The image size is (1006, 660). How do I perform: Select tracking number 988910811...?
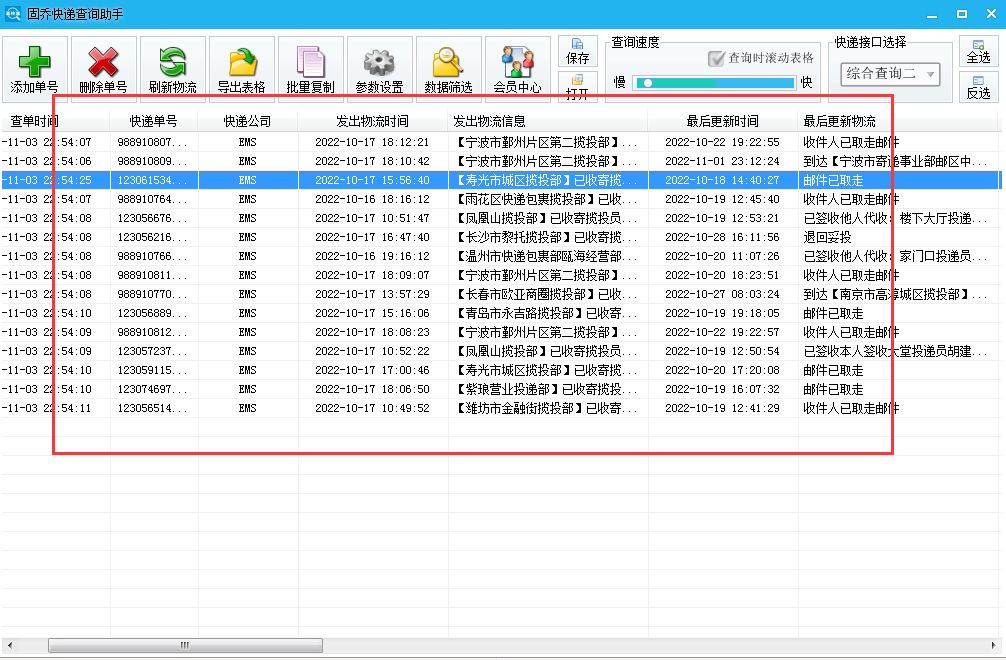click(152, 275)
